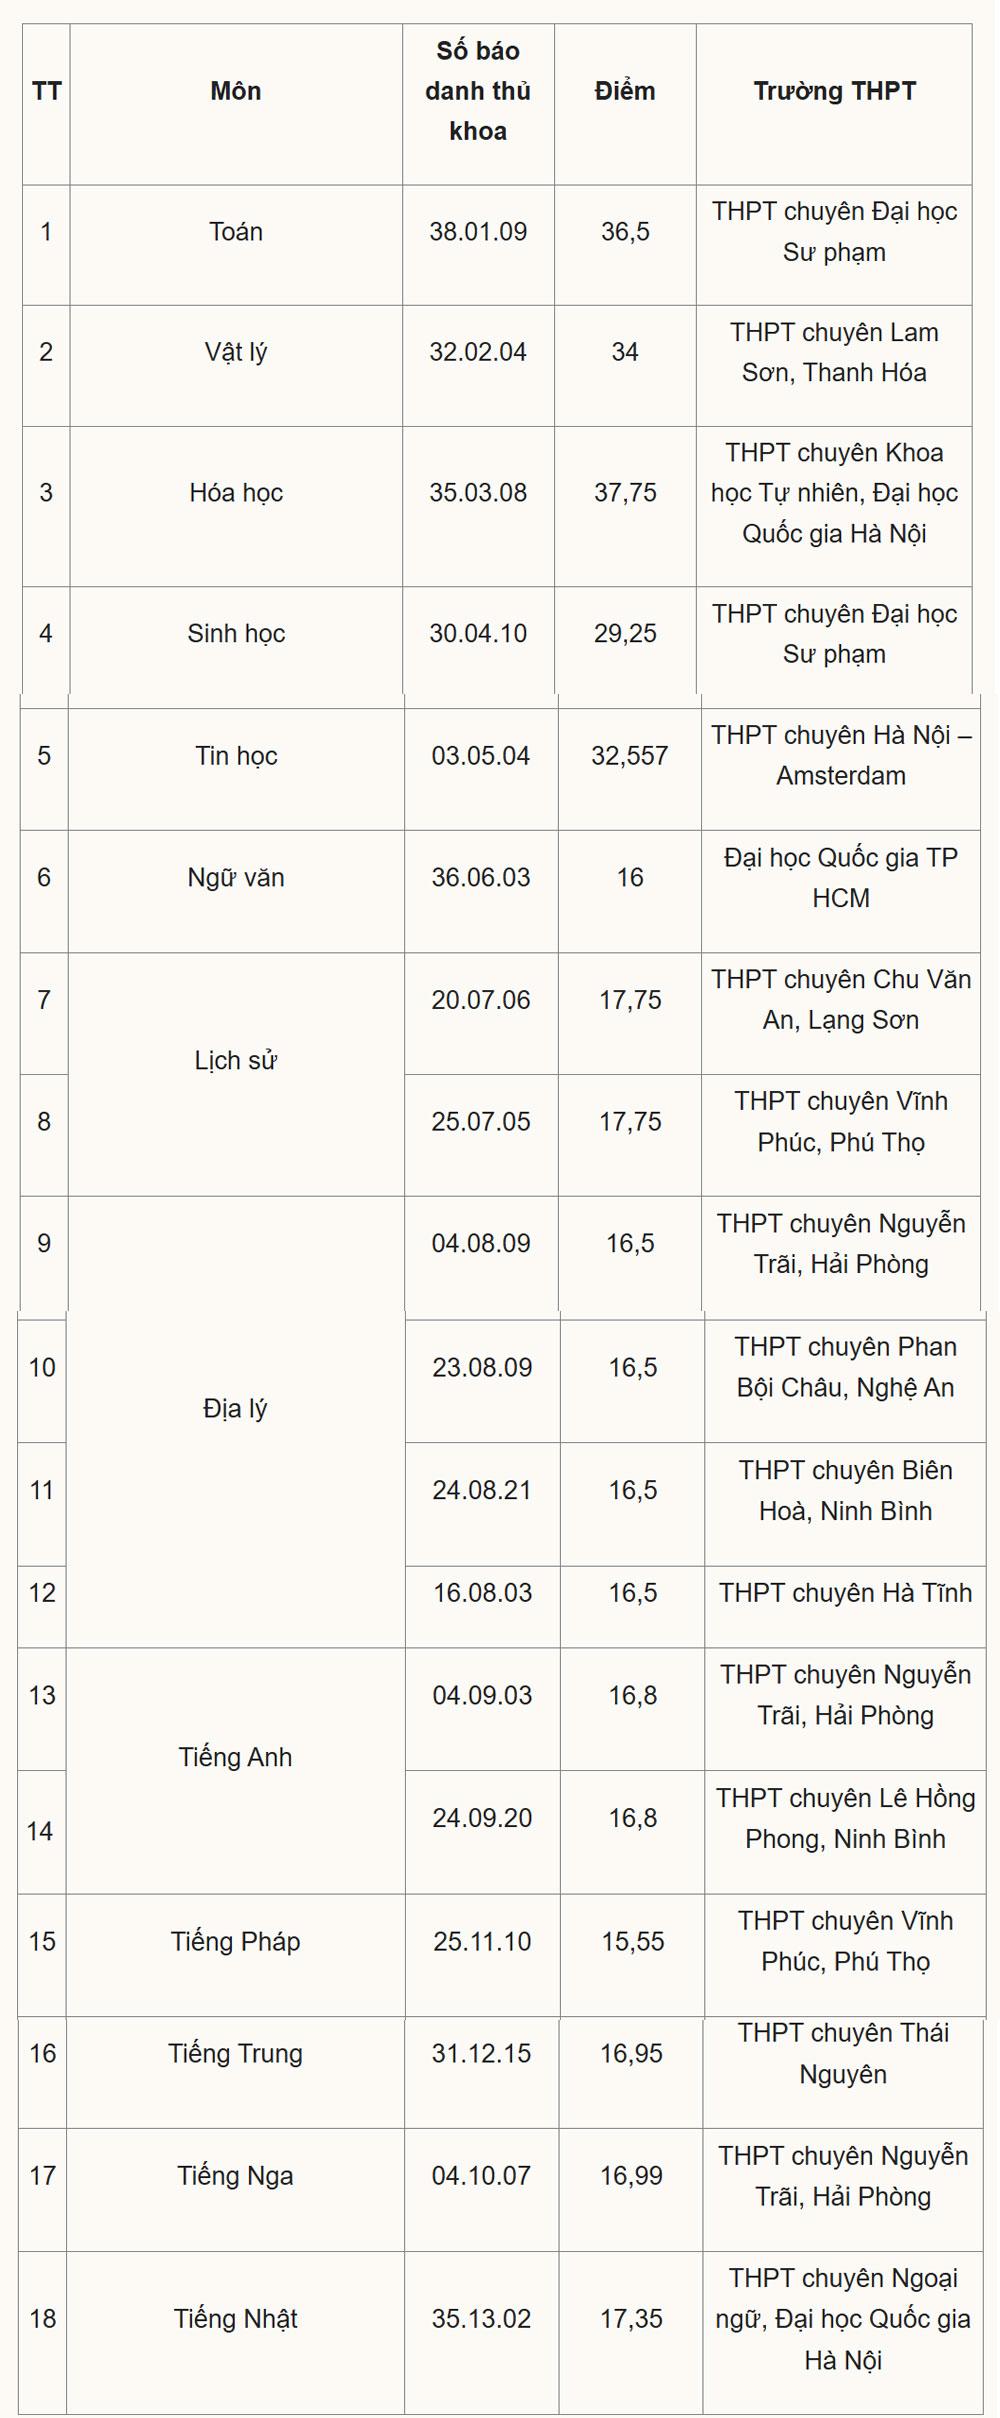Click the "Sinh học" subject cell
1000x2418 pixels.
pos(236,634)
